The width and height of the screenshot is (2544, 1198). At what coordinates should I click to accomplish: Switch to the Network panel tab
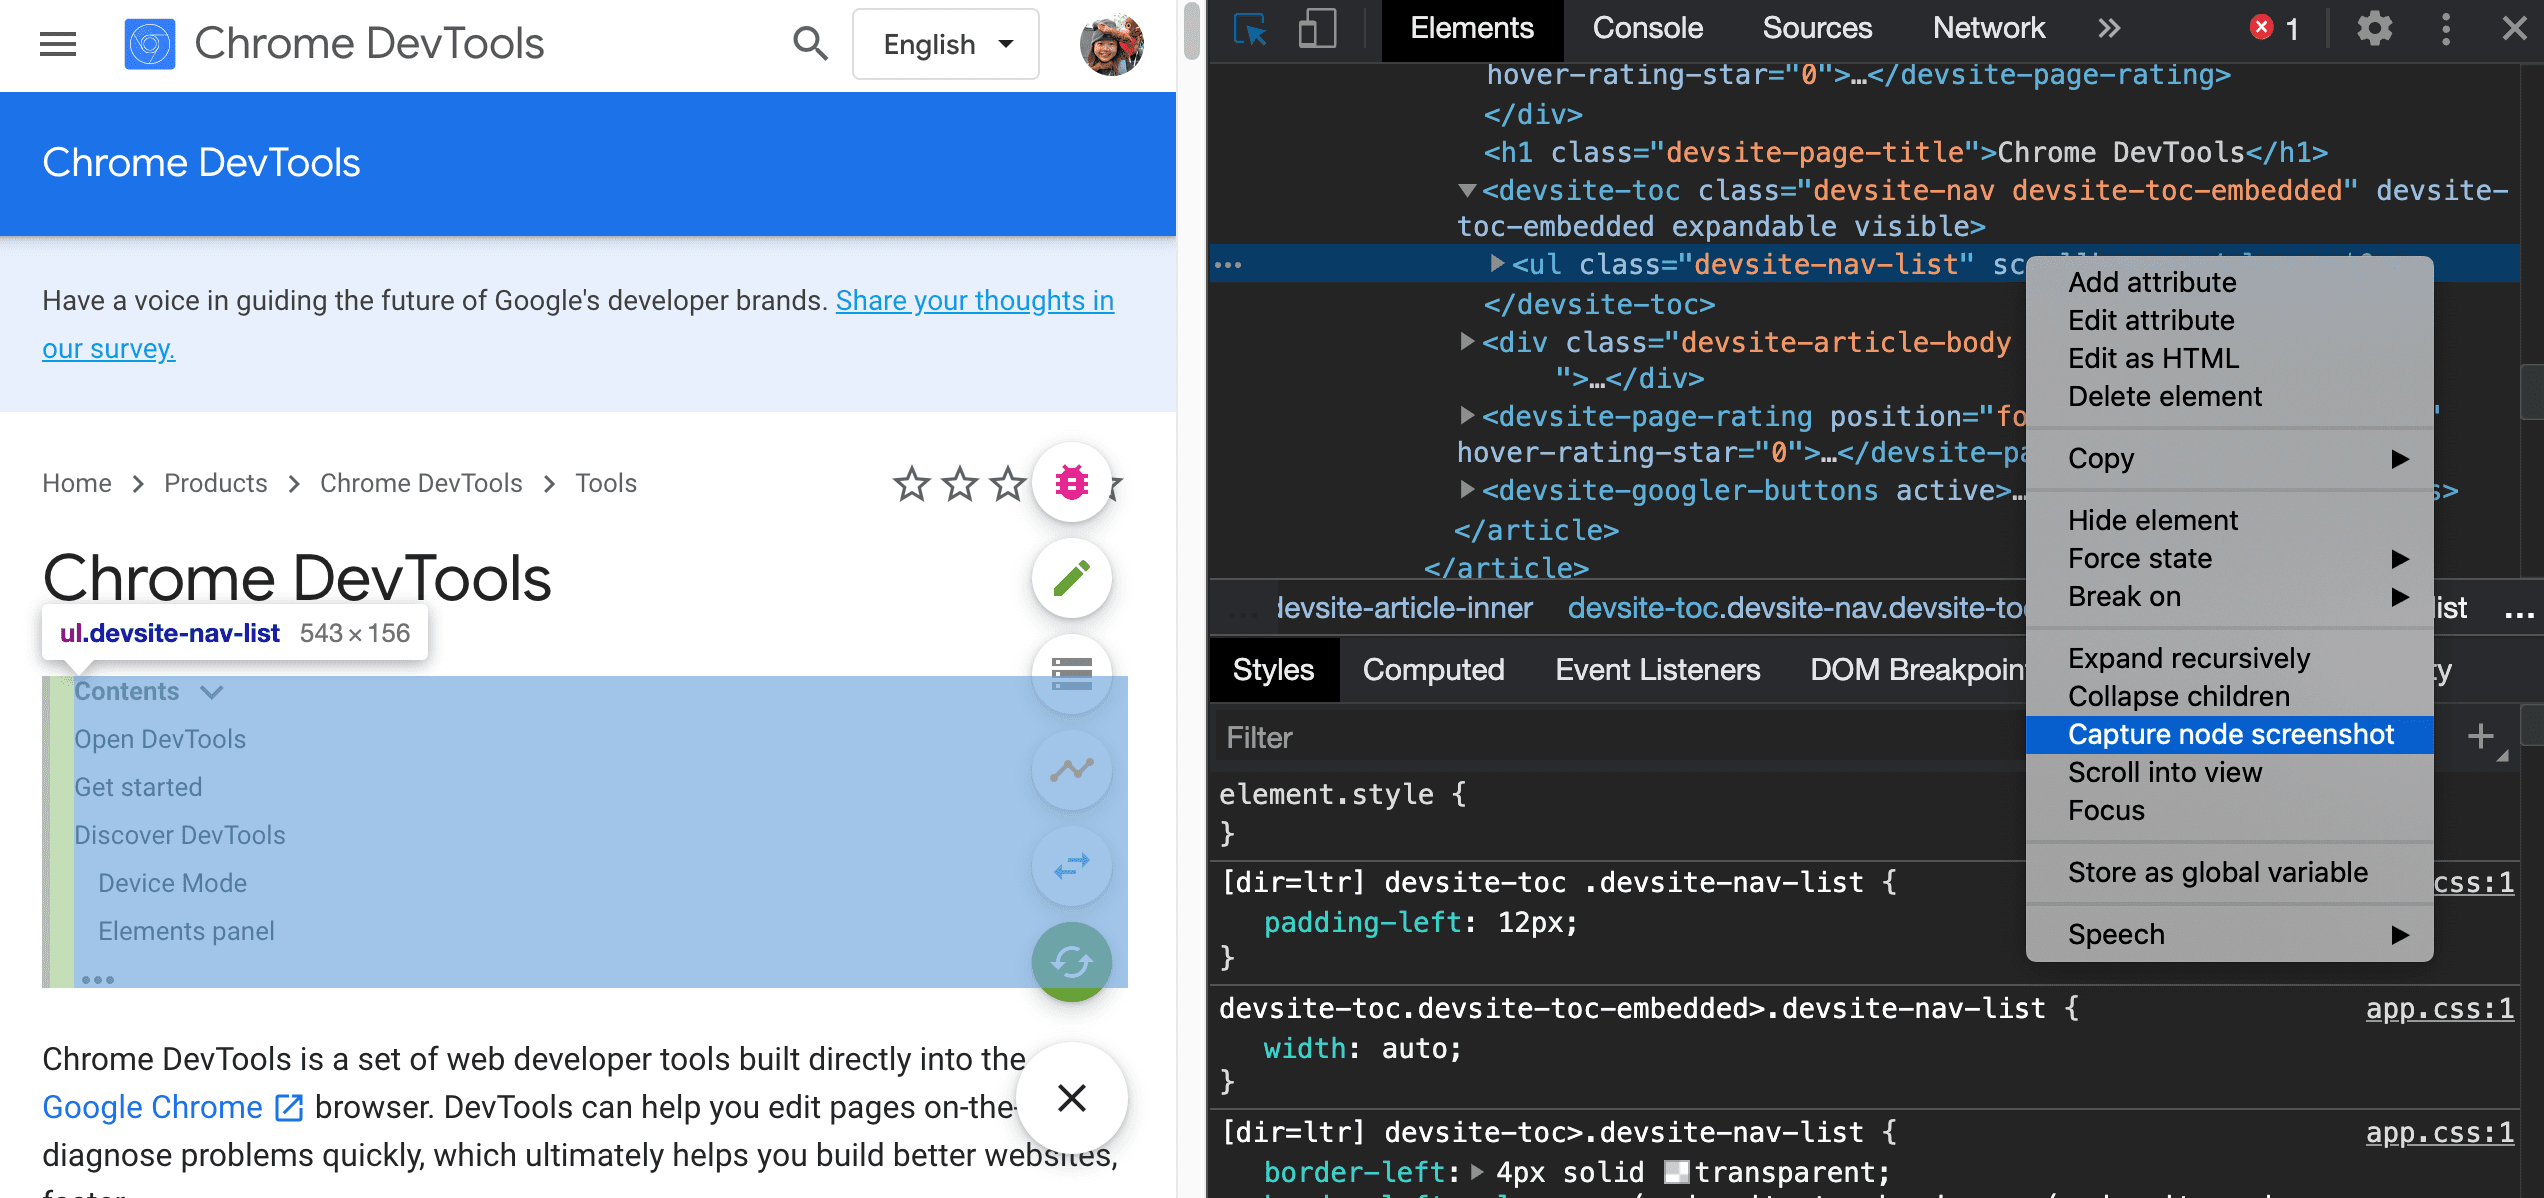point(1988,28)
